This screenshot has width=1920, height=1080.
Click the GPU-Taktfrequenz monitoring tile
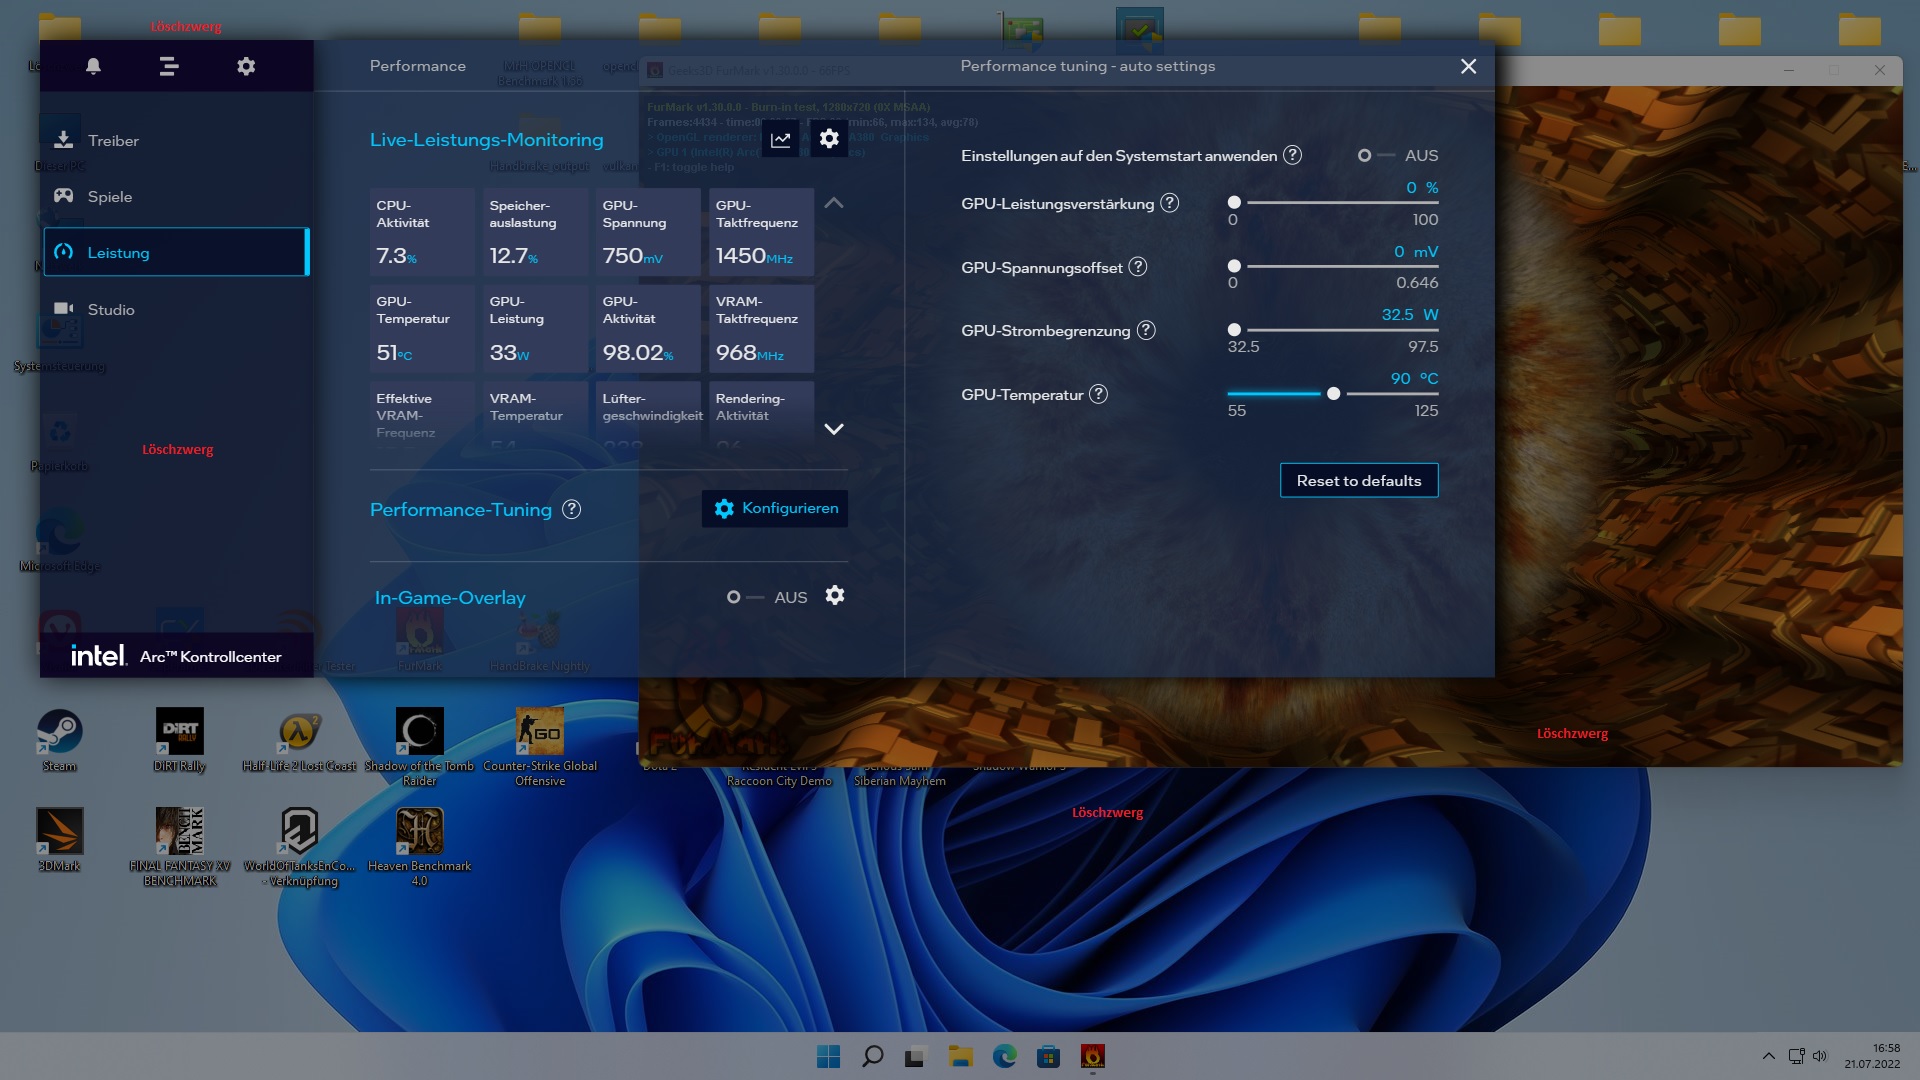tap(760, 232)
